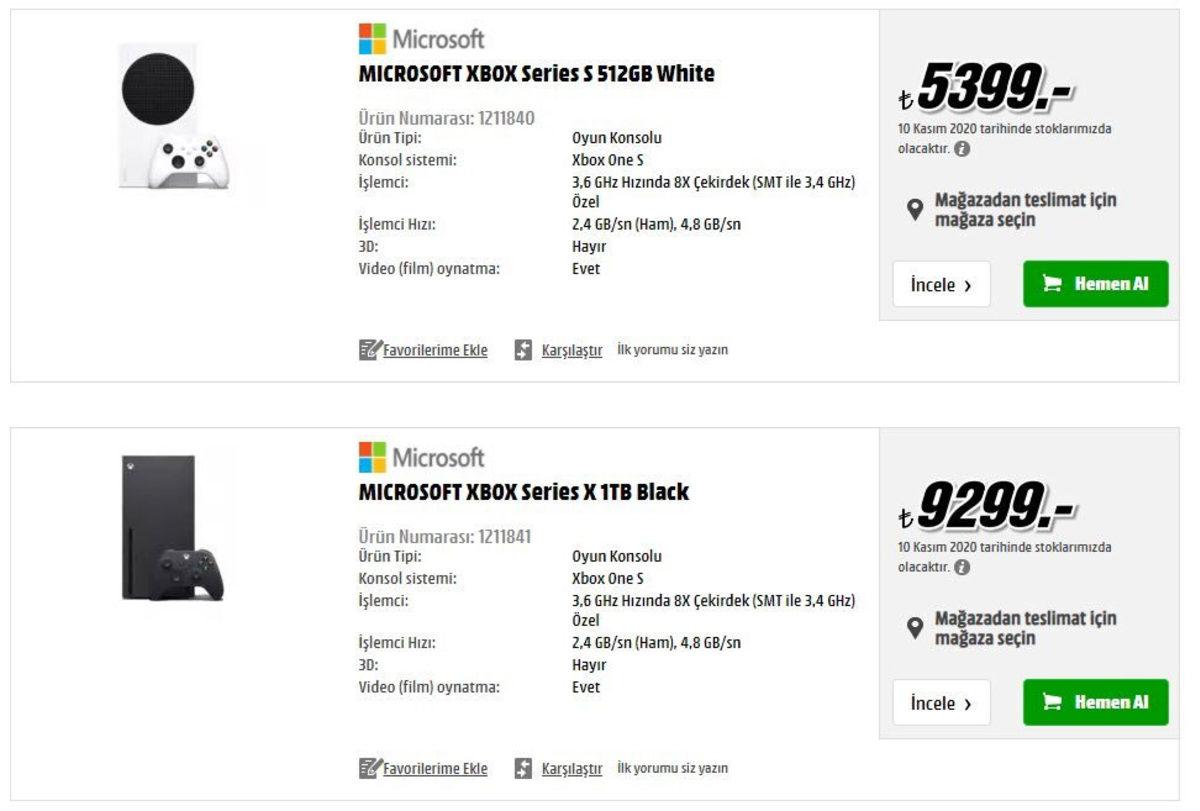This screenshot has height=811, width=1200.
Task: Open the info icon next to the Series S stock date
Action: [x=964, y=147]
